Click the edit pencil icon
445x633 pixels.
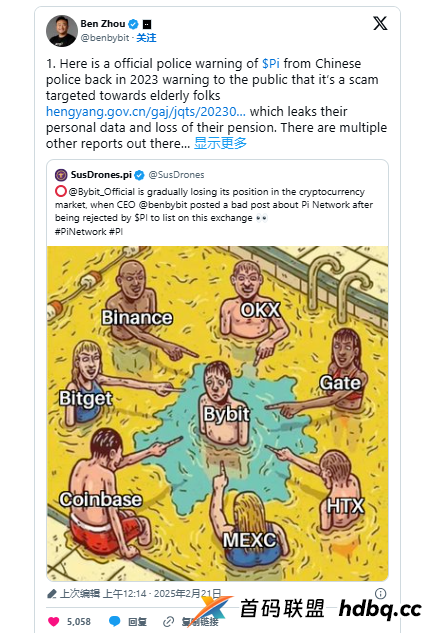[x=52, y=594]
